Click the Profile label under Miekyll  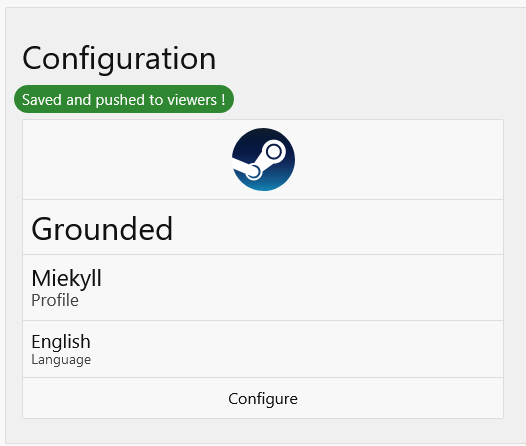(55, 300)
